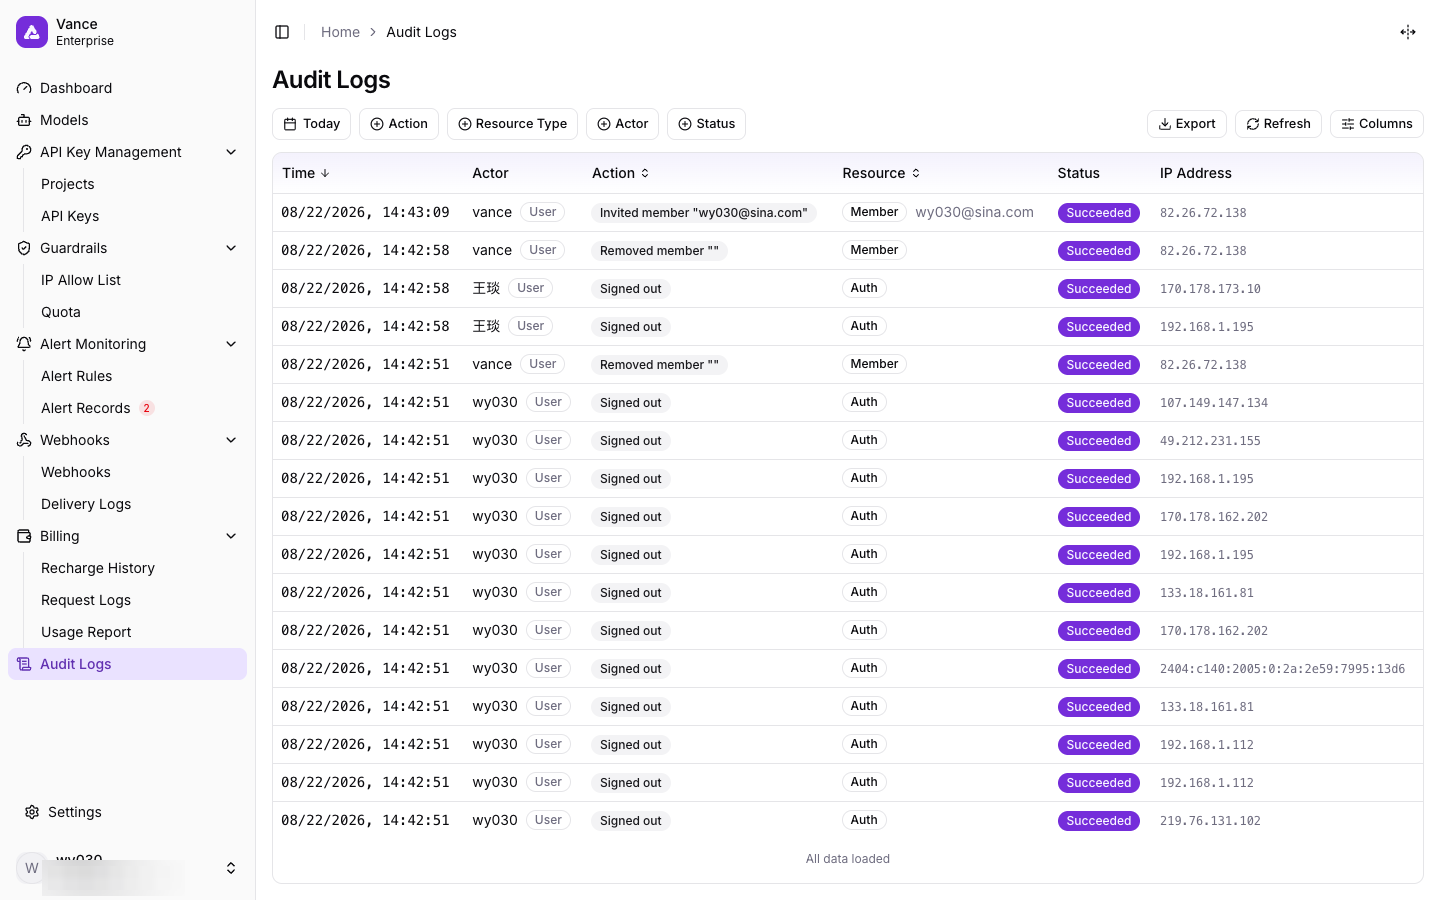Click the 'All data loaded' footer text
Image resolution: width=1440 pixels, height=900 pixels.
[848, 859]
